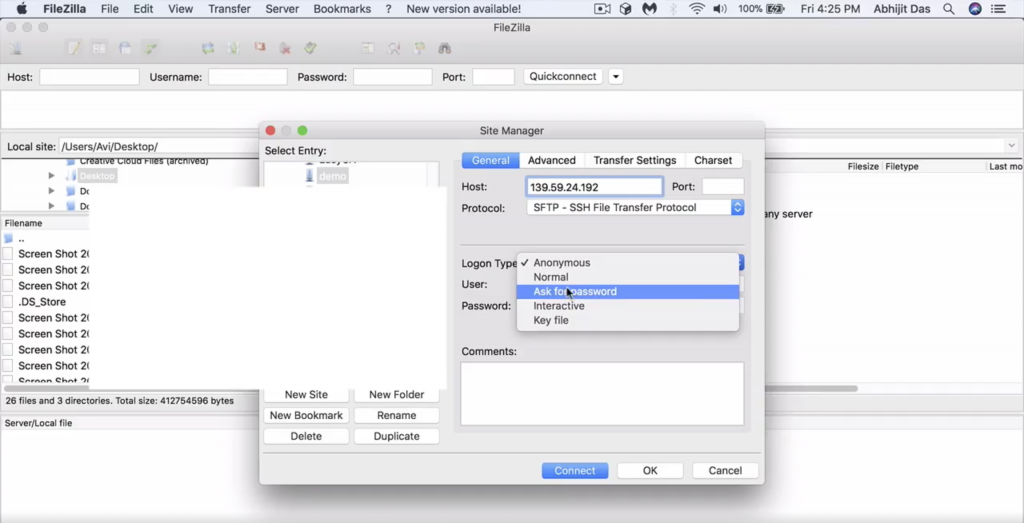Click the Filesize column header
Image resolution: width=1024 pixels, height=523 pixels.
(x=863, y=166)
